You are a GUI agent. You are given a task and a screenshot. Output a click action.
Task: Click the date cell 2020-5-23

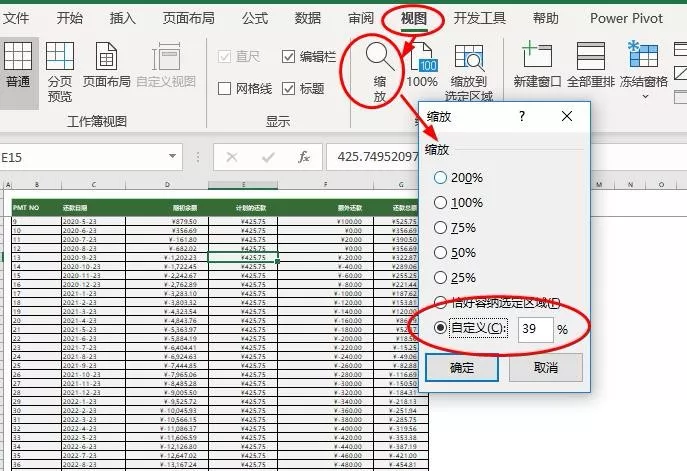click(93, 222)
